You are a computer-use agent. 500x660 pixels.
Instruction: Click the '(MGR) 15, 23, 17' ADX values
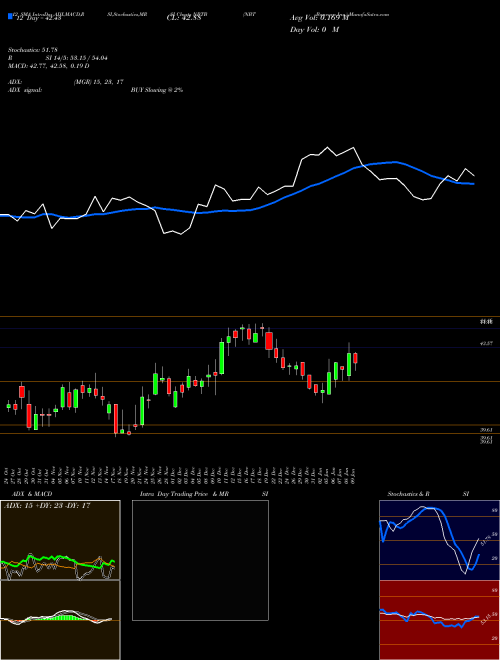pos(98,82)
